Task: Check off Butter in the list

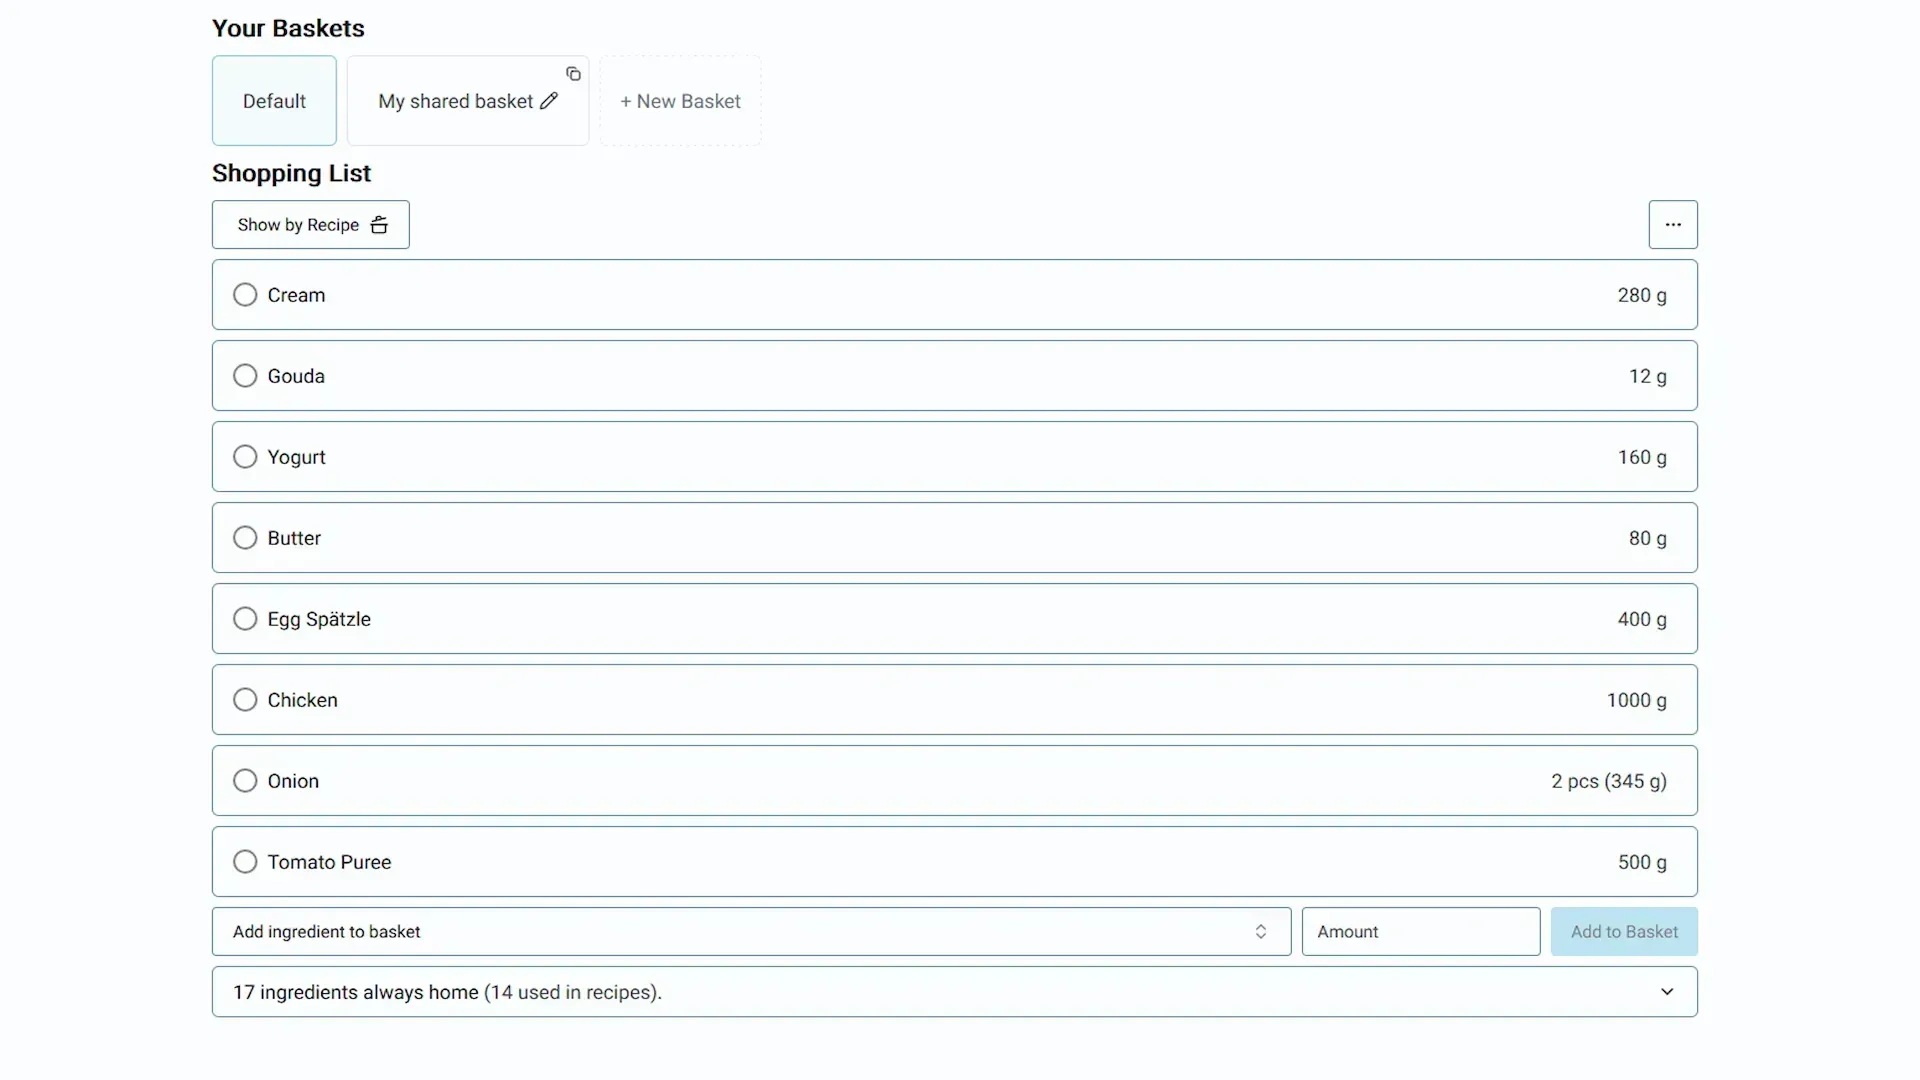Action: point(245,538)
